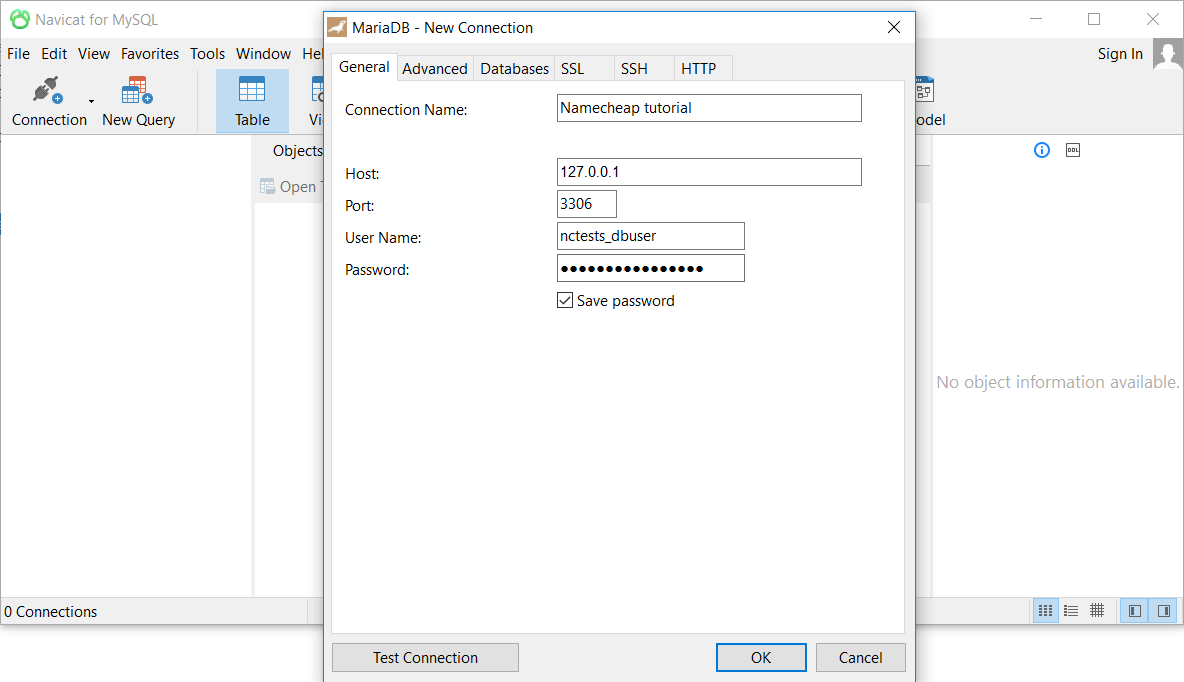1184x682 pixels.
Task: Switch to list view in status bar
Action: [x=1071, y=611]
